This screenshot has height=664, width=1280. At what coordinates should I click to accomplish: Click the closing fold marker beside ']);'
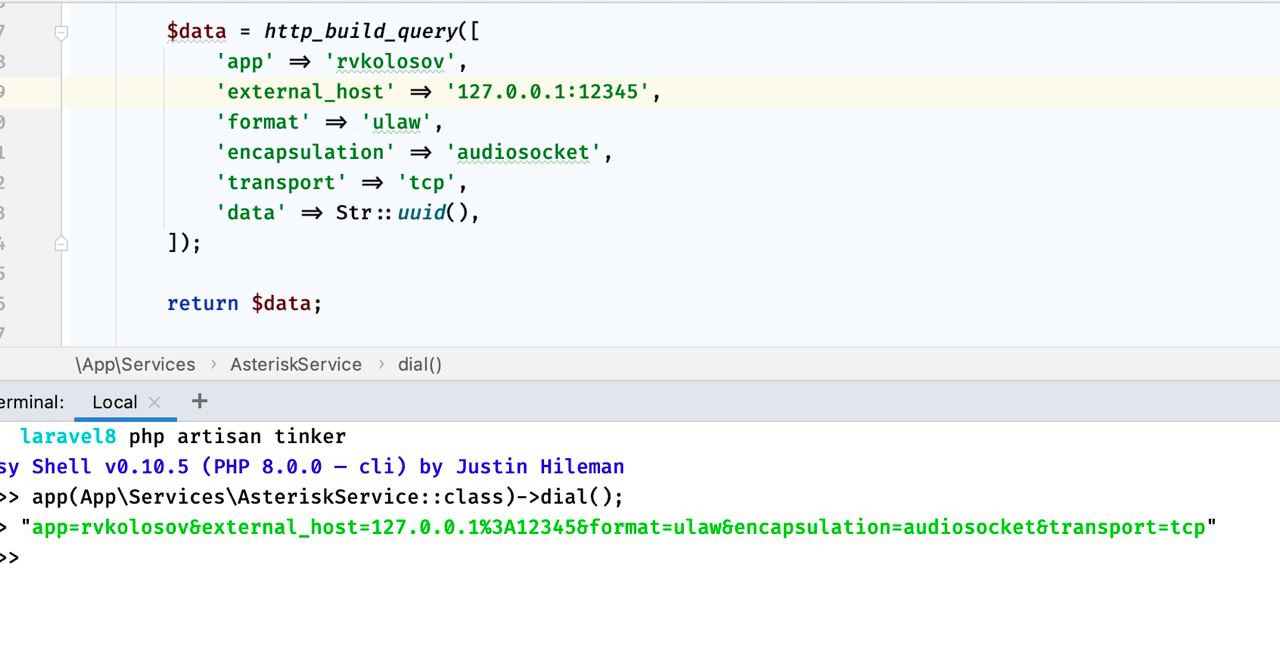pos(61,243)
